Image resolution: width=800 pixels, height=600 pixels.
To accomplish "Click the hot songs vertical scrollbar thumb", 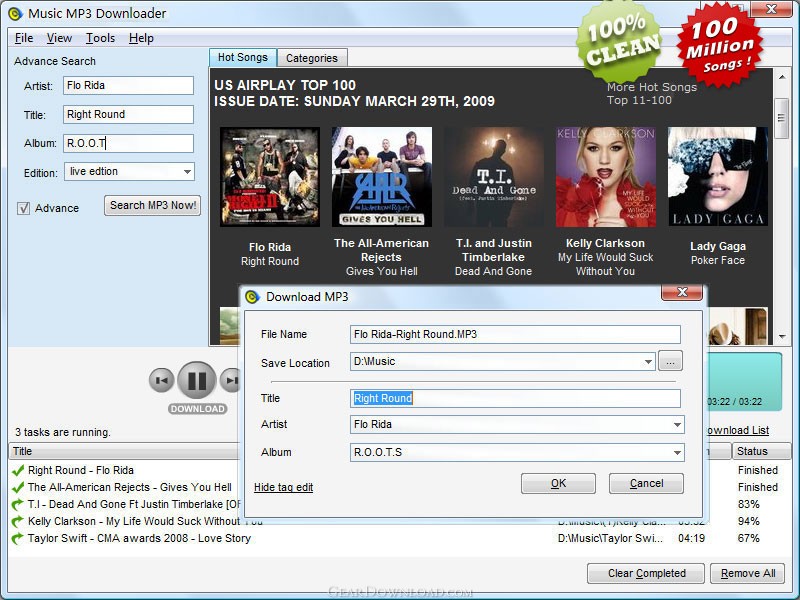I will (782, 118).
